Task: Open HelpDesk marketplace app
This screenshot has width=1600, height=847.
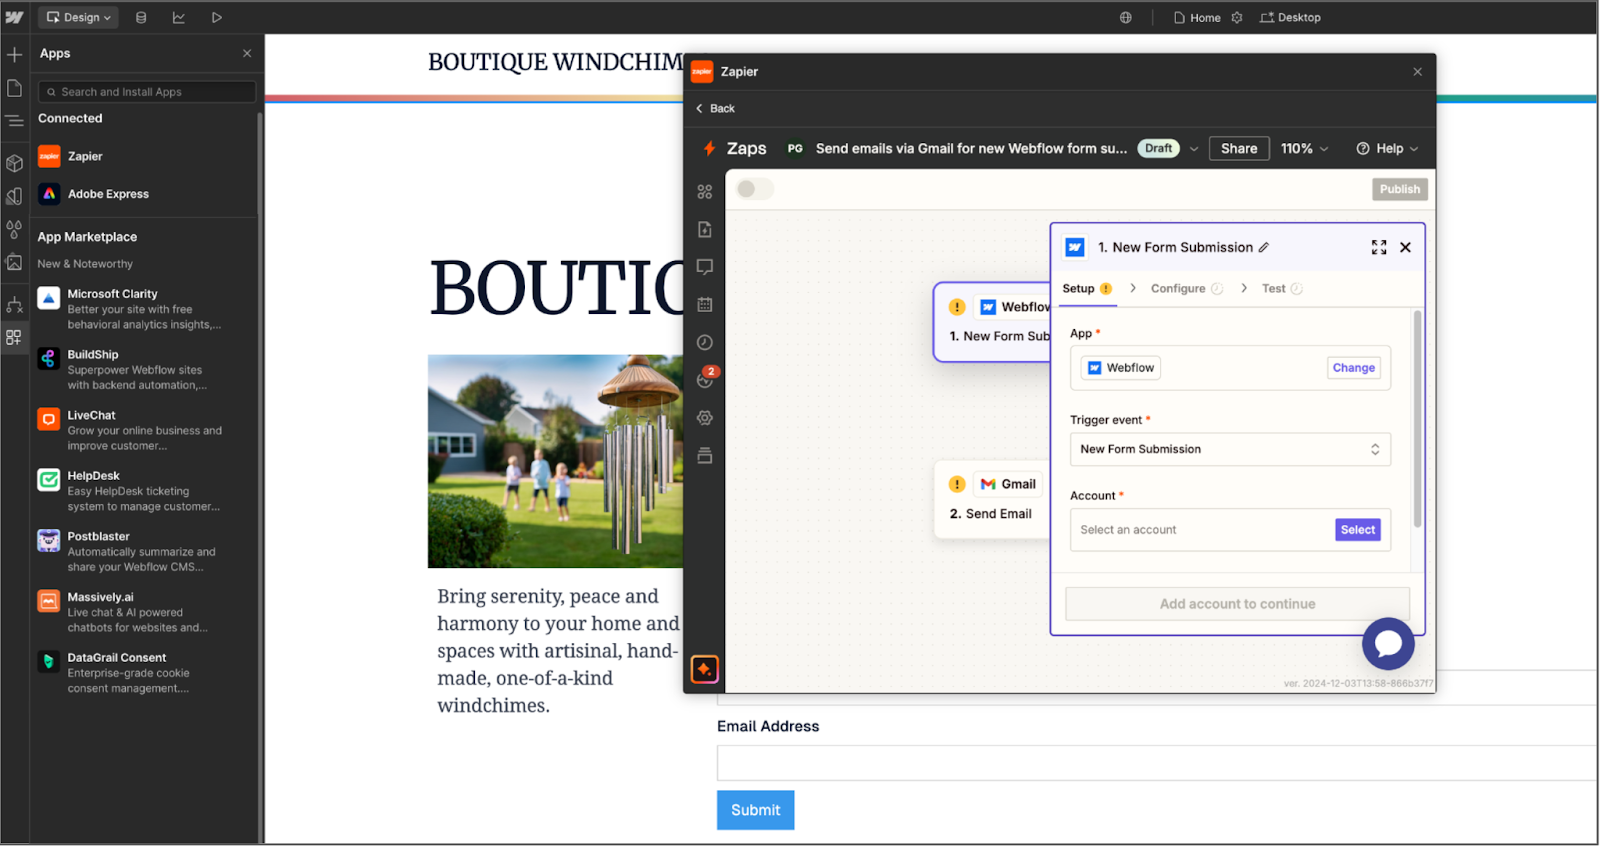Action: coord(146,491)
